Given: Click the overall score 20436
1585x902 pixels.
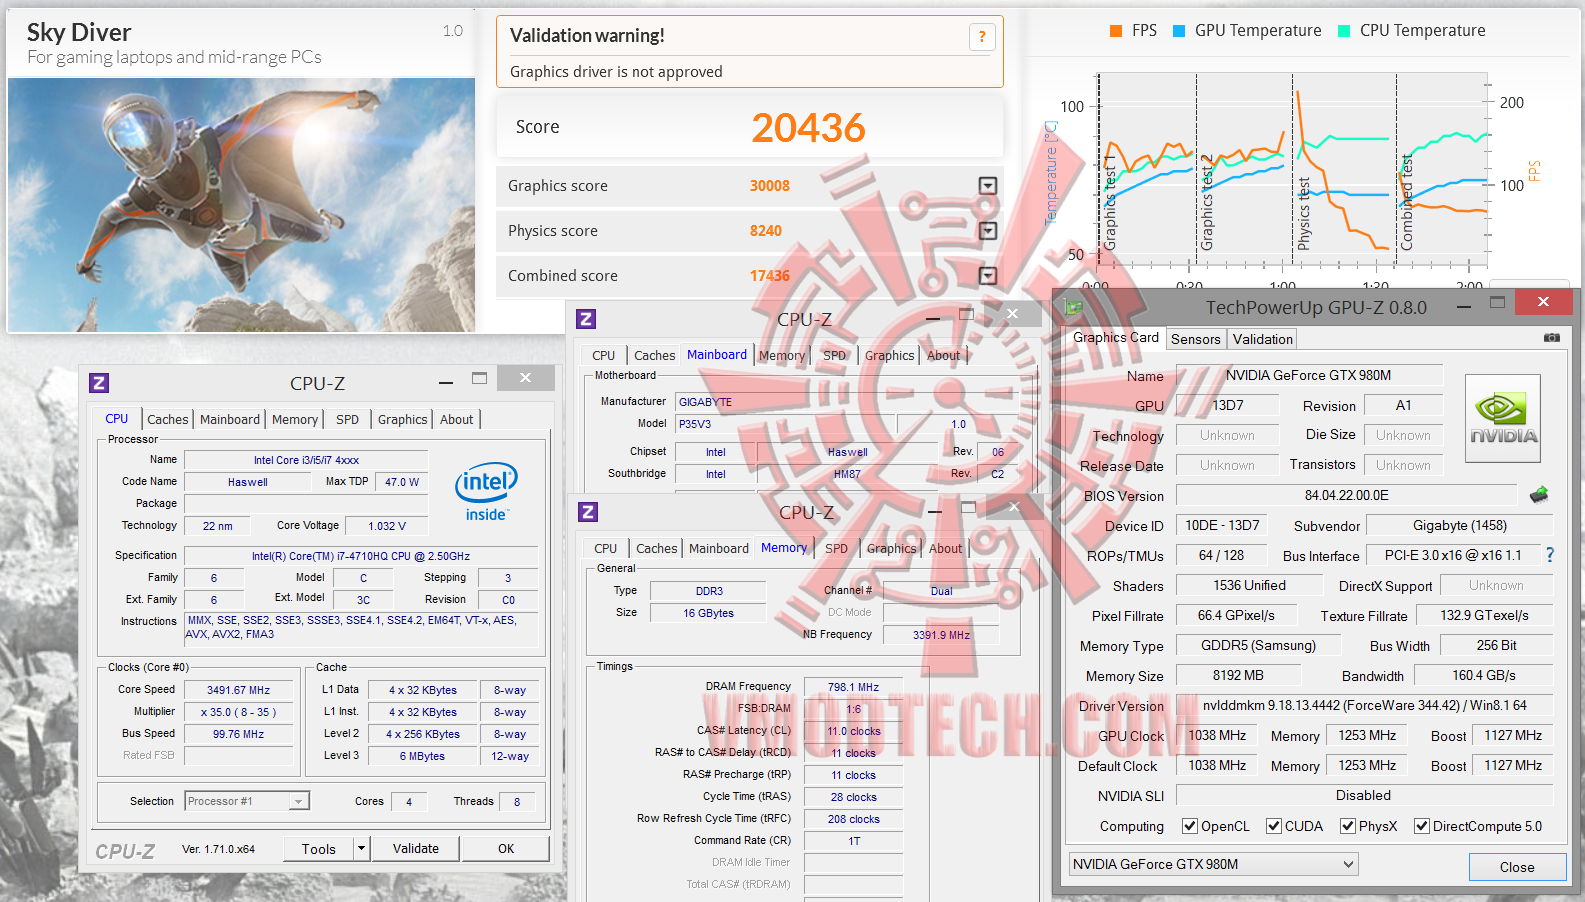Looking at the screenshot, I should pyautogui.click(x=808, y=128).
